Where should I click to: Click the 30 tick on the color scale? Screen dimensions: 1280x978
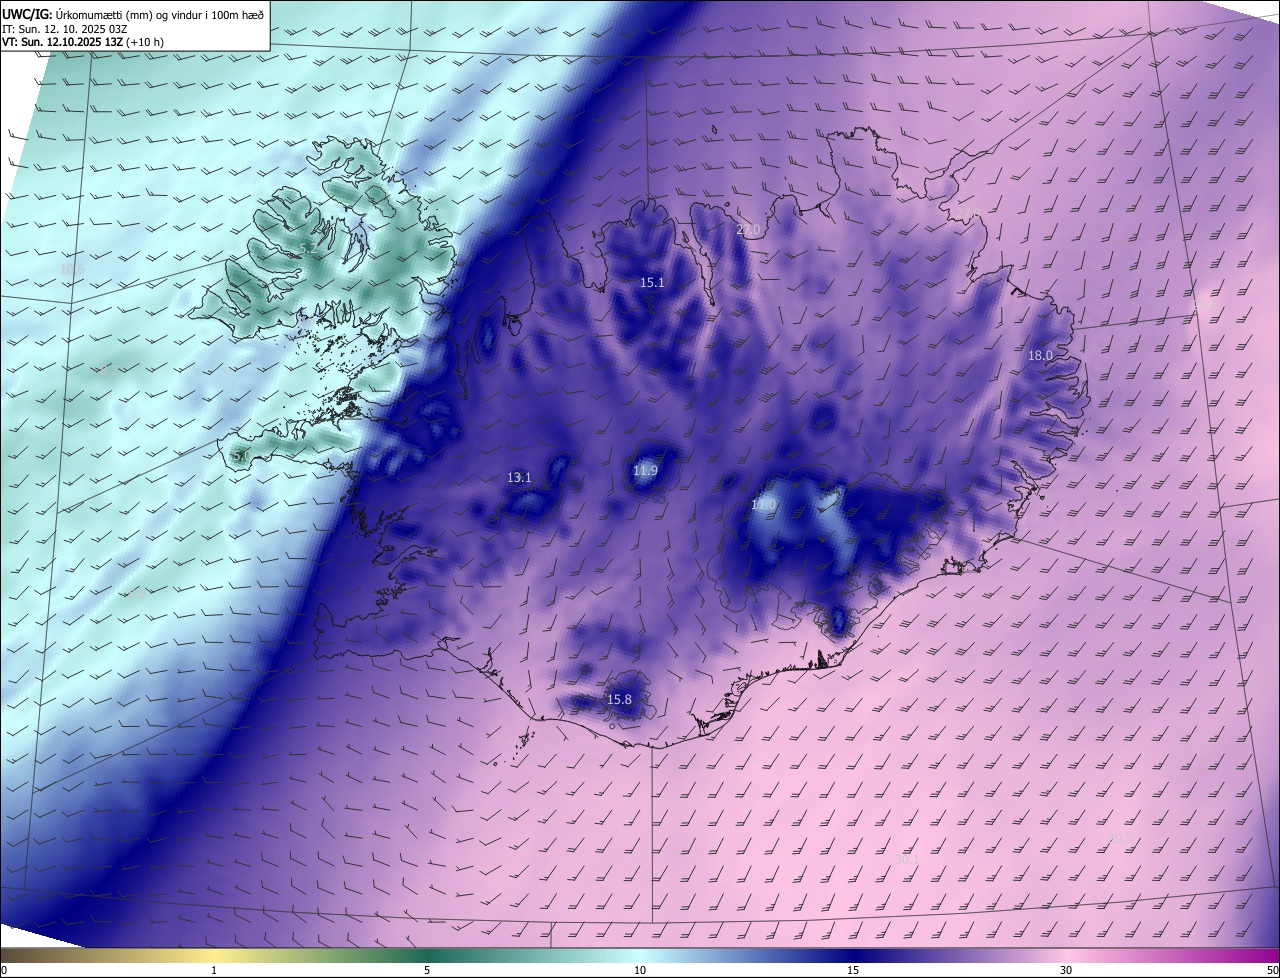[x=1066, y=970]
